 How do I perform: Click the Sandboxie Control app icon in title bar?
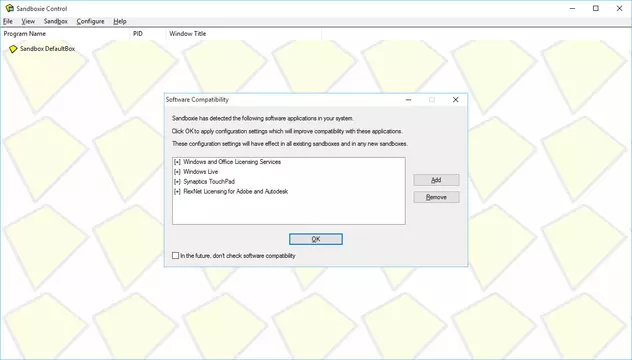point(10,8)
